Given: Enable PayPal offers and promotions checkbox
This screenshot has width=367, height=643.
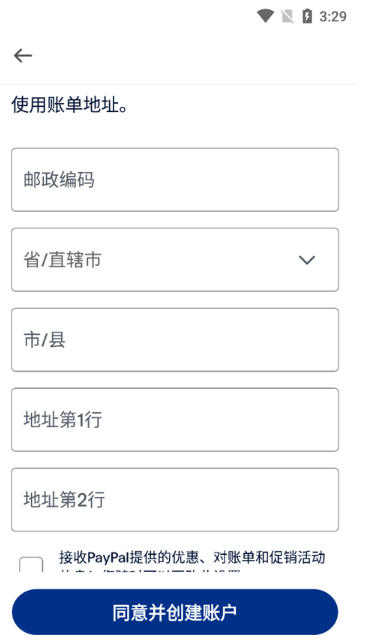Looking at the screenshot, I should (x=31, y=564).
